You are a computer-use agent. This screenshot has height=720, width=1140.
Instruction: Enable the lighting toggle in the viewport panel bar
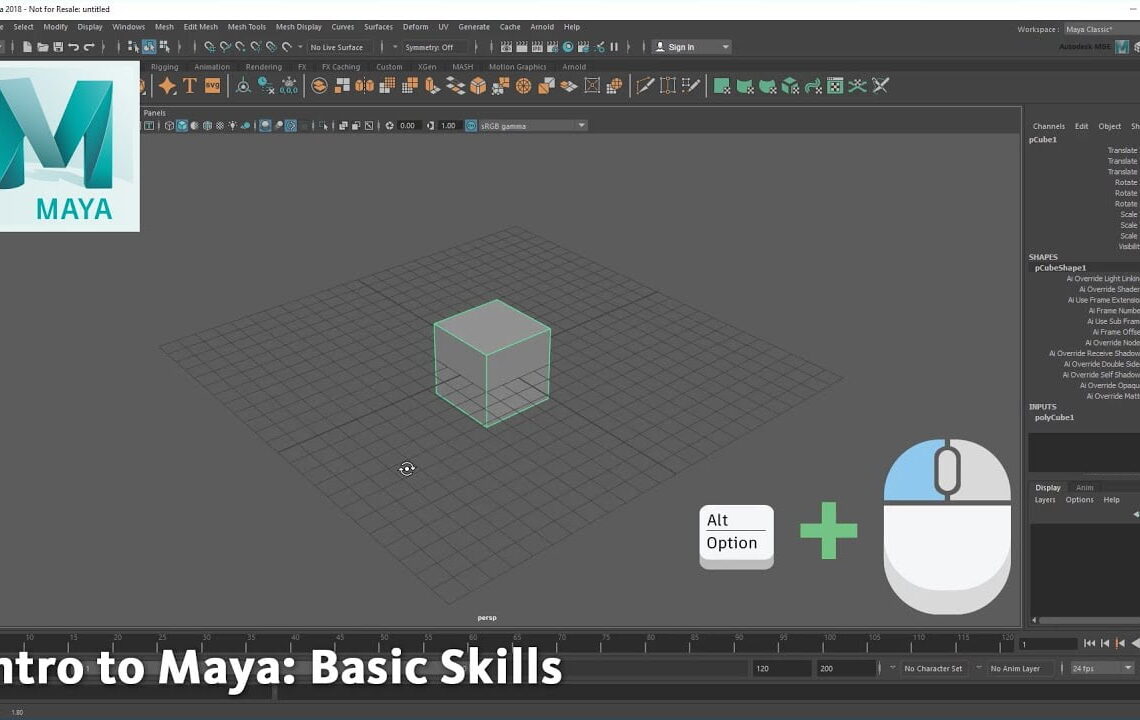point(232,125)
